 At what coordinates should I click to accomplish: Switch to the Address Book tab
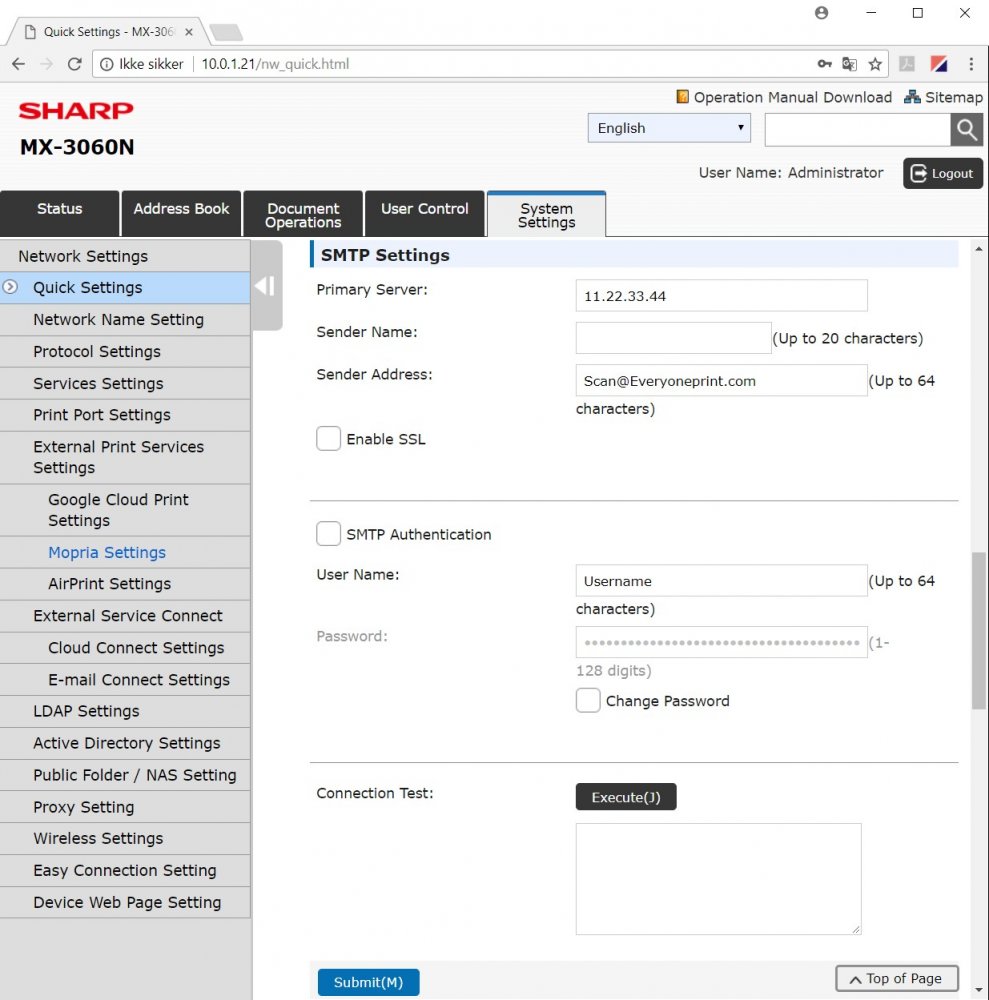tap(181, 209)
